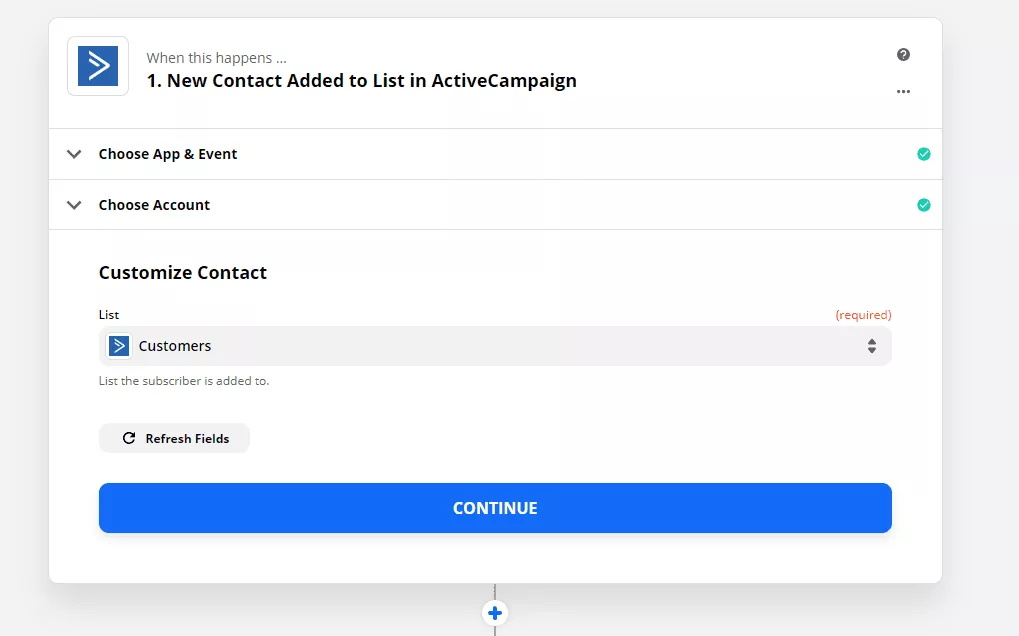
Task: Open the help question mark icon
Action: (x=903, y=55)
